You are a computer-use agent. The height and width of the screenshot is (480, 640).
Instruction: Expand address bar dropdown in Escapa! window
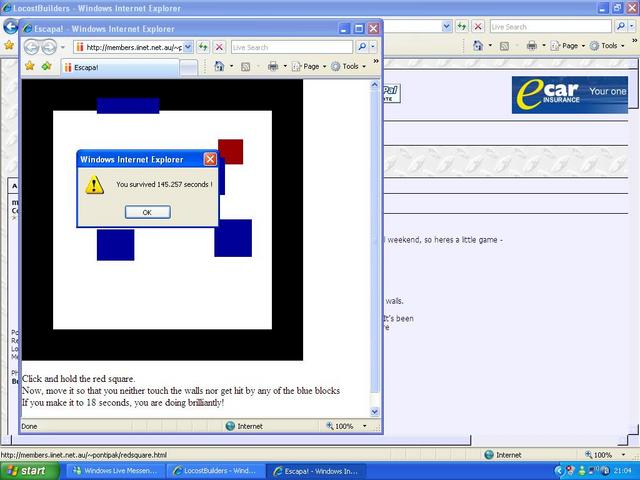pyautogui.click(x=187, y=47)
